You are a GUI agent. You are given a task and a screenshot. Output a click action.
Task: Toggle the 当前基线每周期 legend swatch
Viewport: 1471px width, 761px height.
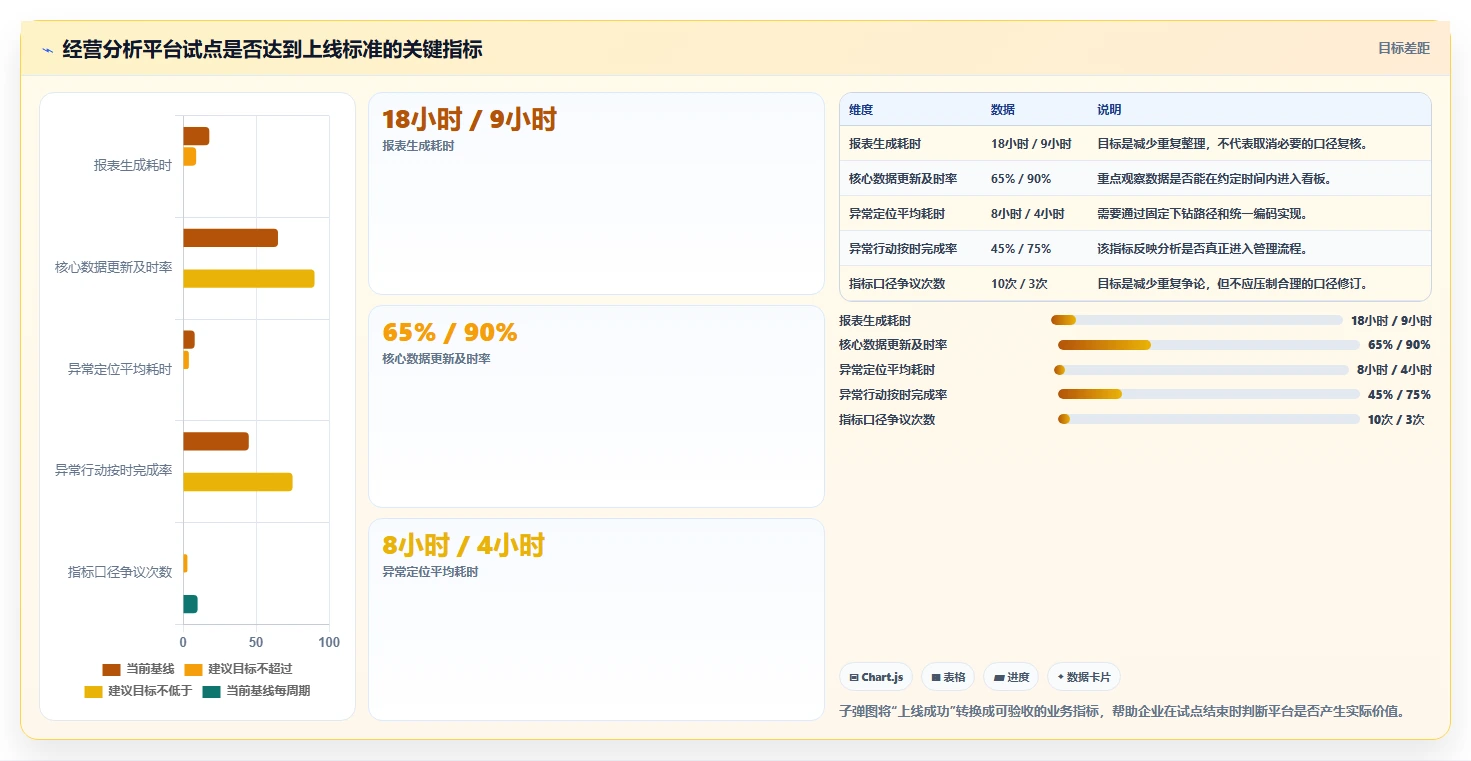pos(211,691)
